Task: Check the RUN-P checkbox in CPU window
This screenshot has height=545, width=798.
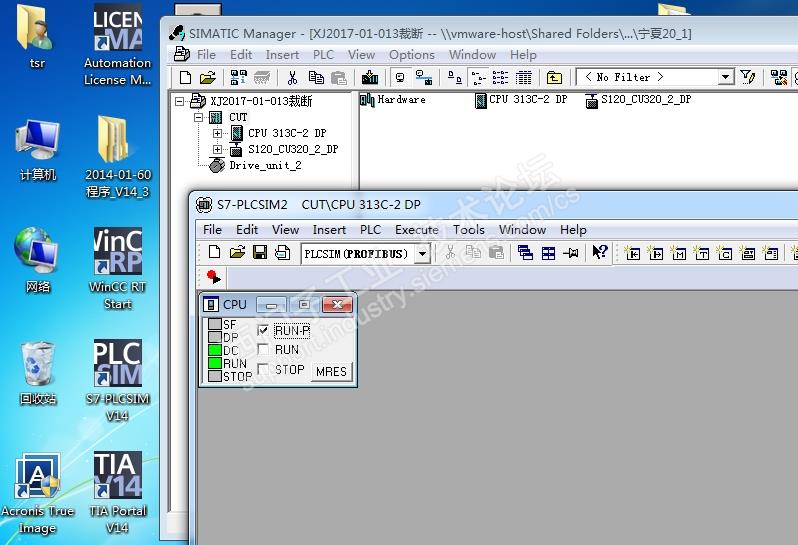Action: pyautogui.click(x=263, y=330)
